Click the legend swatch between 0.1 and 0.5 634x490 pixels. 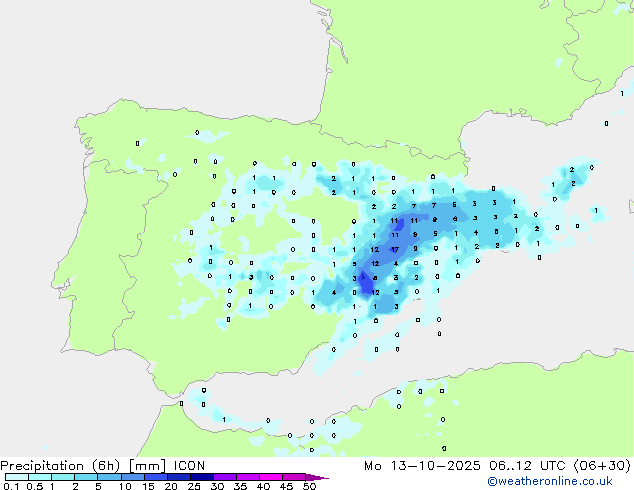pyautogui.click(x=17, y=477)
